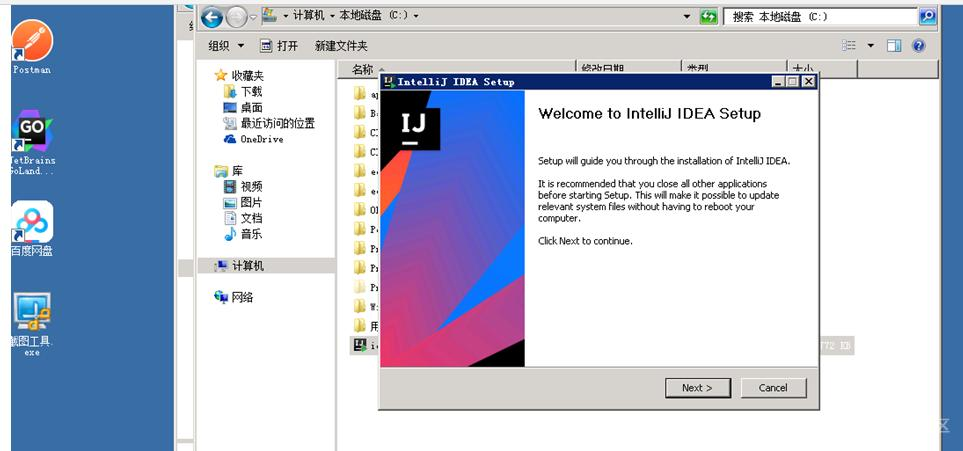Open 截图工具.exe on the desktop
The width and height of the screenshot is (963, 451).
click(x=32, y=324)
